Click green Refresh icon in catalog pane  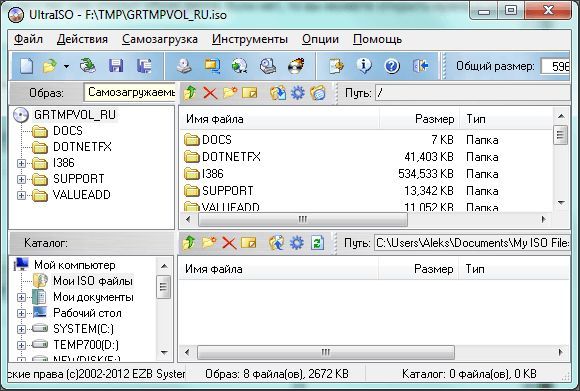pyautogui.click(x=317, y=243)
